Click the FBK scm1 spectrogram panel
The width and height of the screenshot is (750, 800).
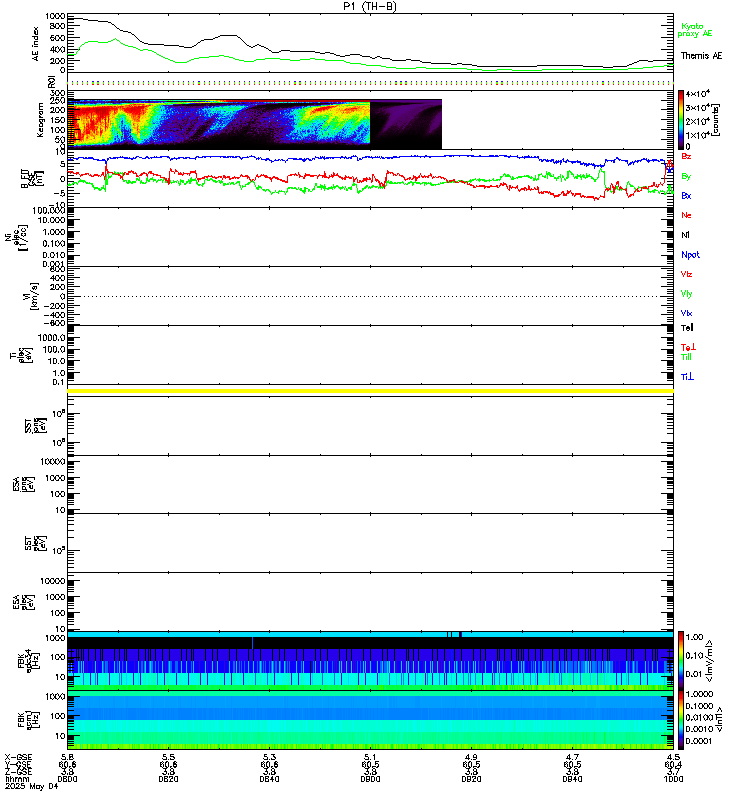point(370,720)
